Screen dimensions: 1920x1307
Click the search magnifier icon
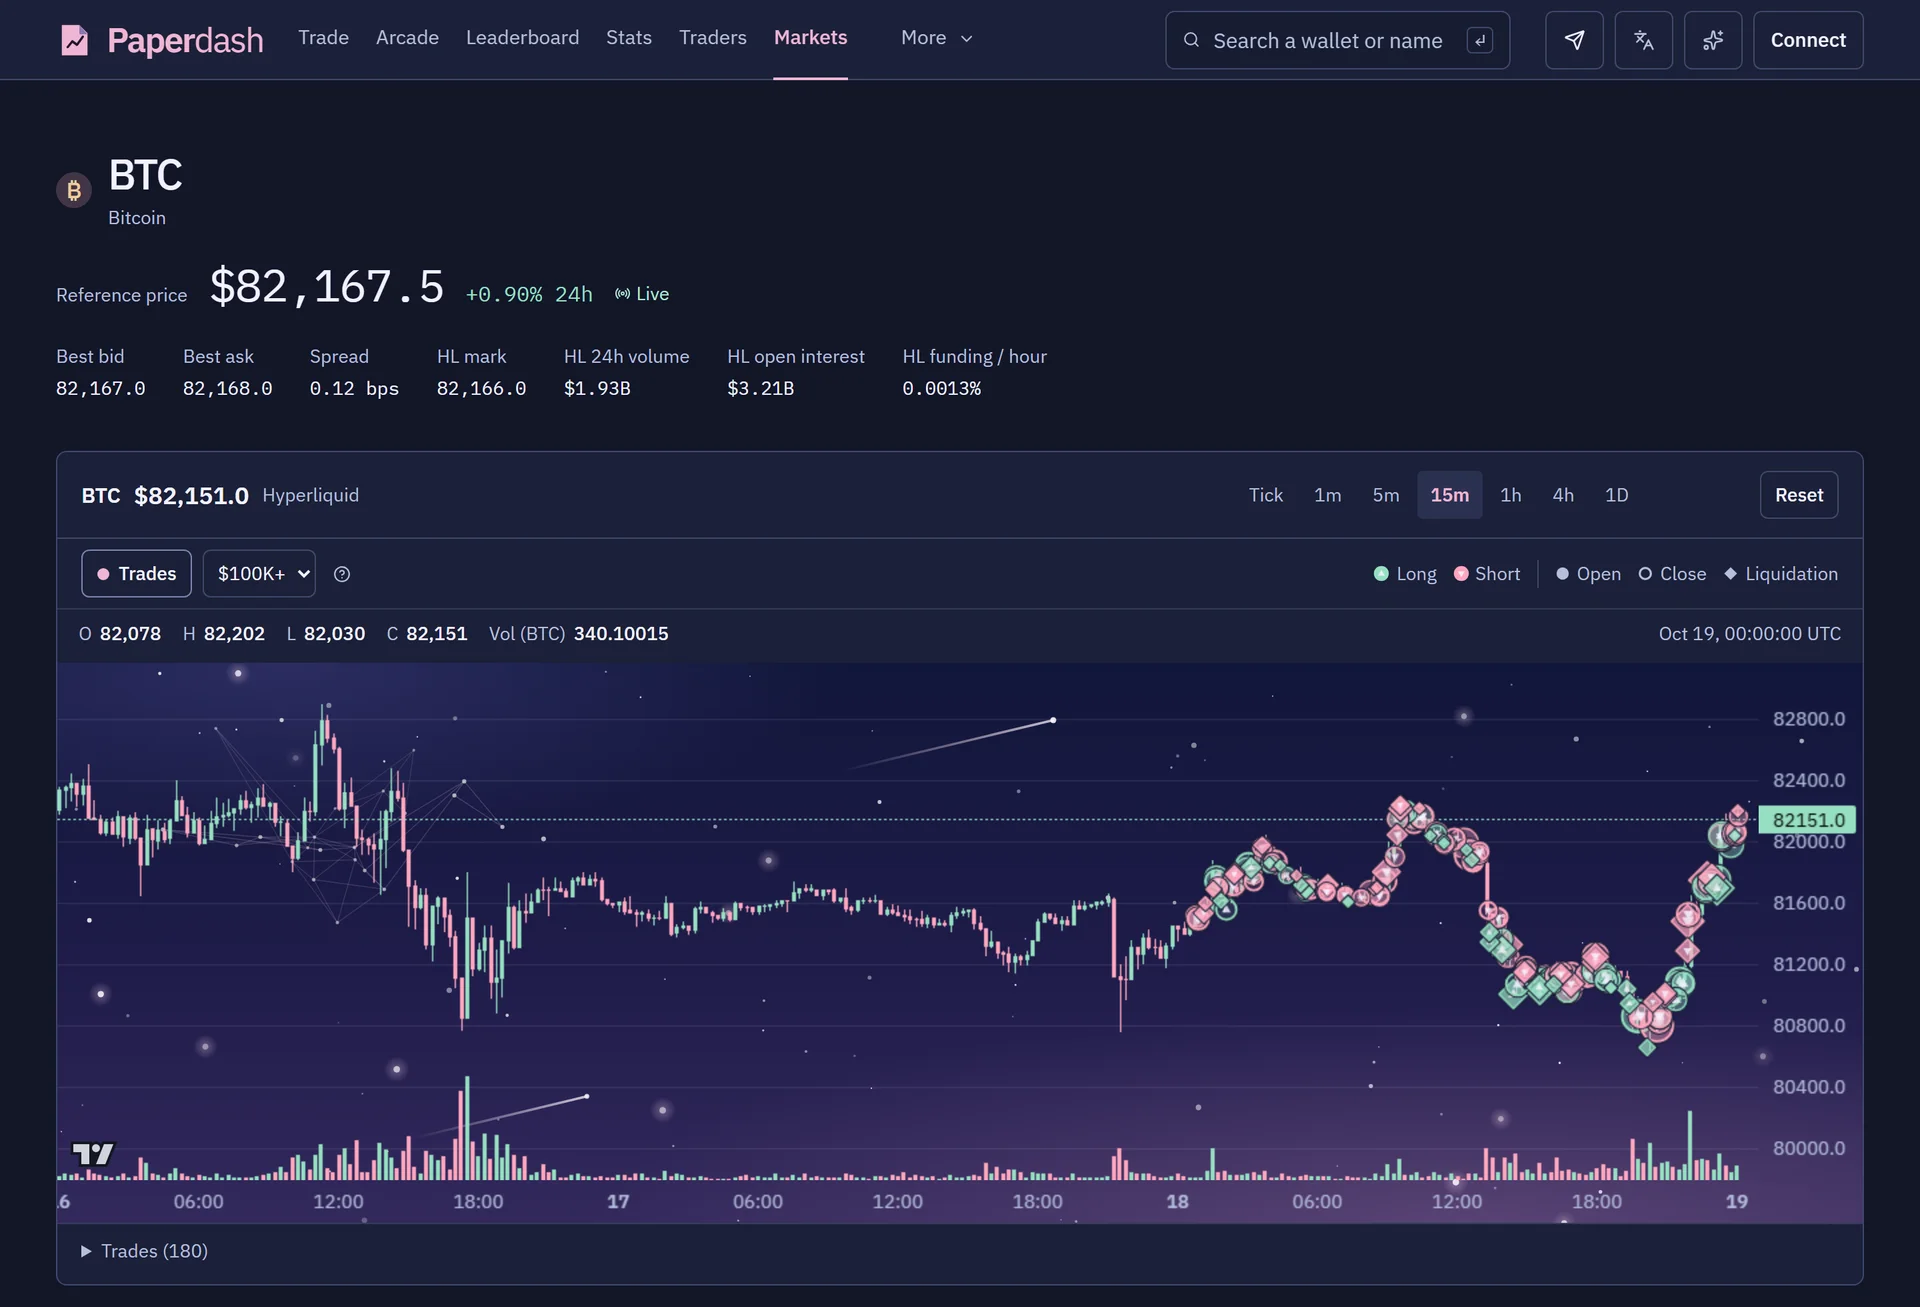[x=1191, y=40]
